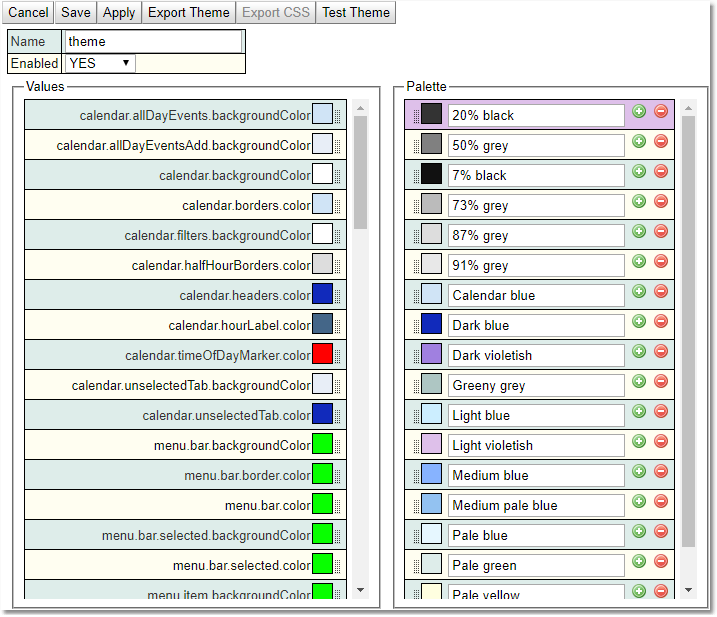Click the red remove icon beside Dark blue

661,321
